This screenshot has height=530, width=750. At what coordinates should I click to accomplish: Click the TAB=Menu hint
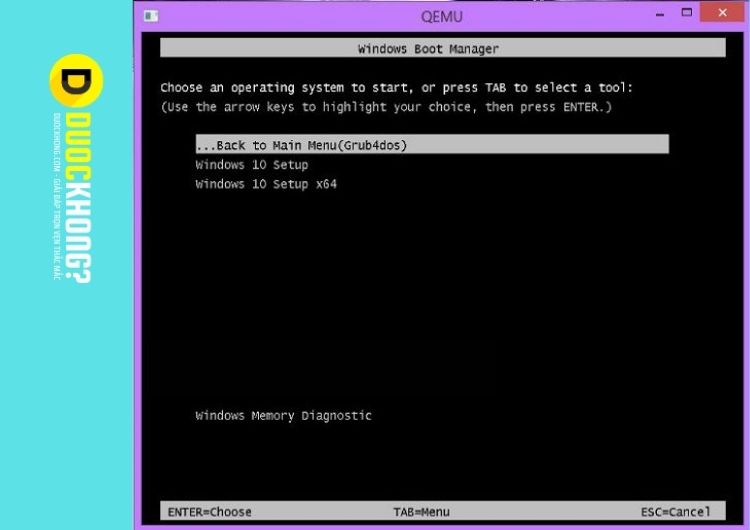421,512
